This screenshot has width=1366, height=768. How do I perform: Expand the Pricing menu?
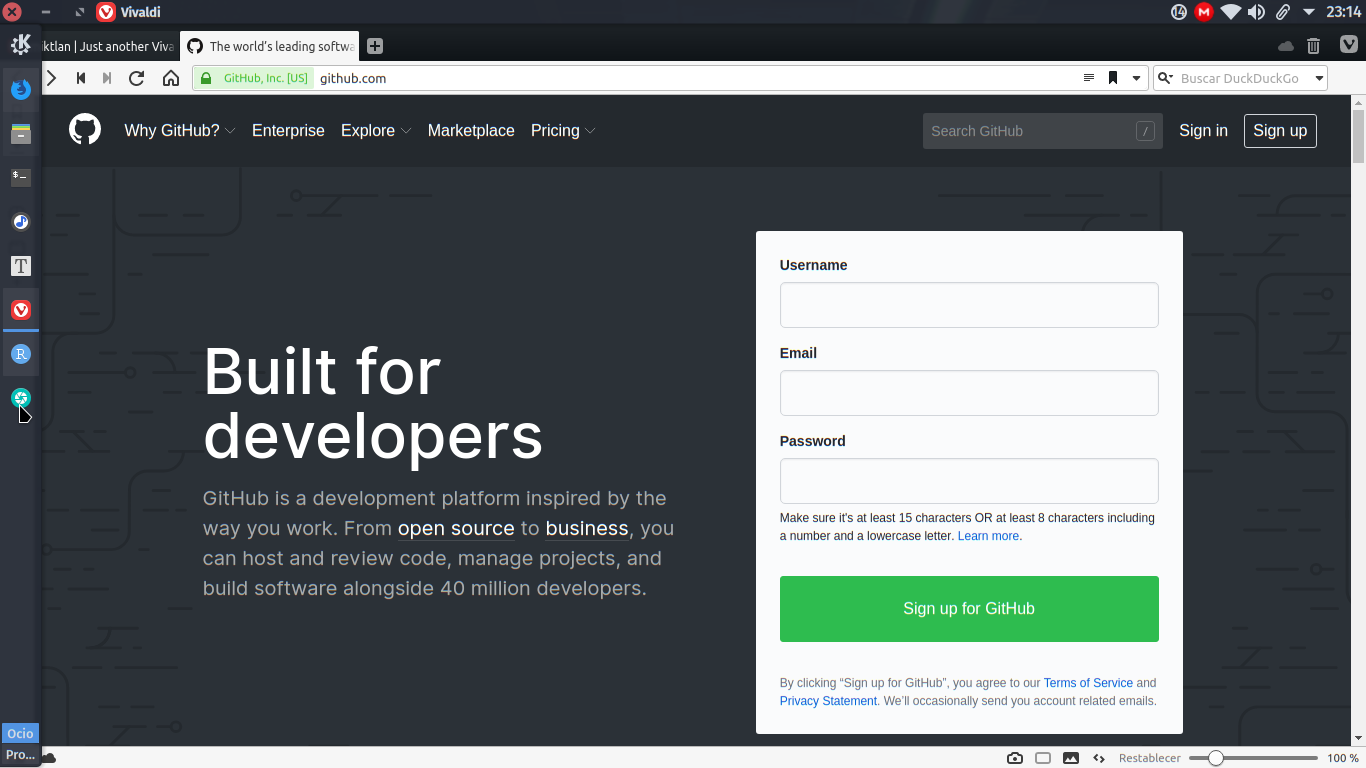pyautogui.click(x=563, y=130)
